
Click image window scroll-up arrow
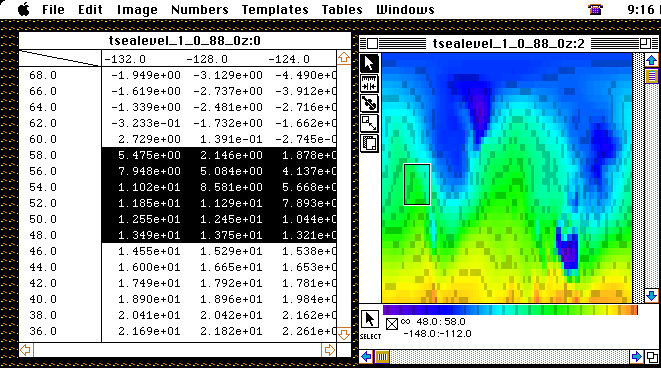point(651,60)
